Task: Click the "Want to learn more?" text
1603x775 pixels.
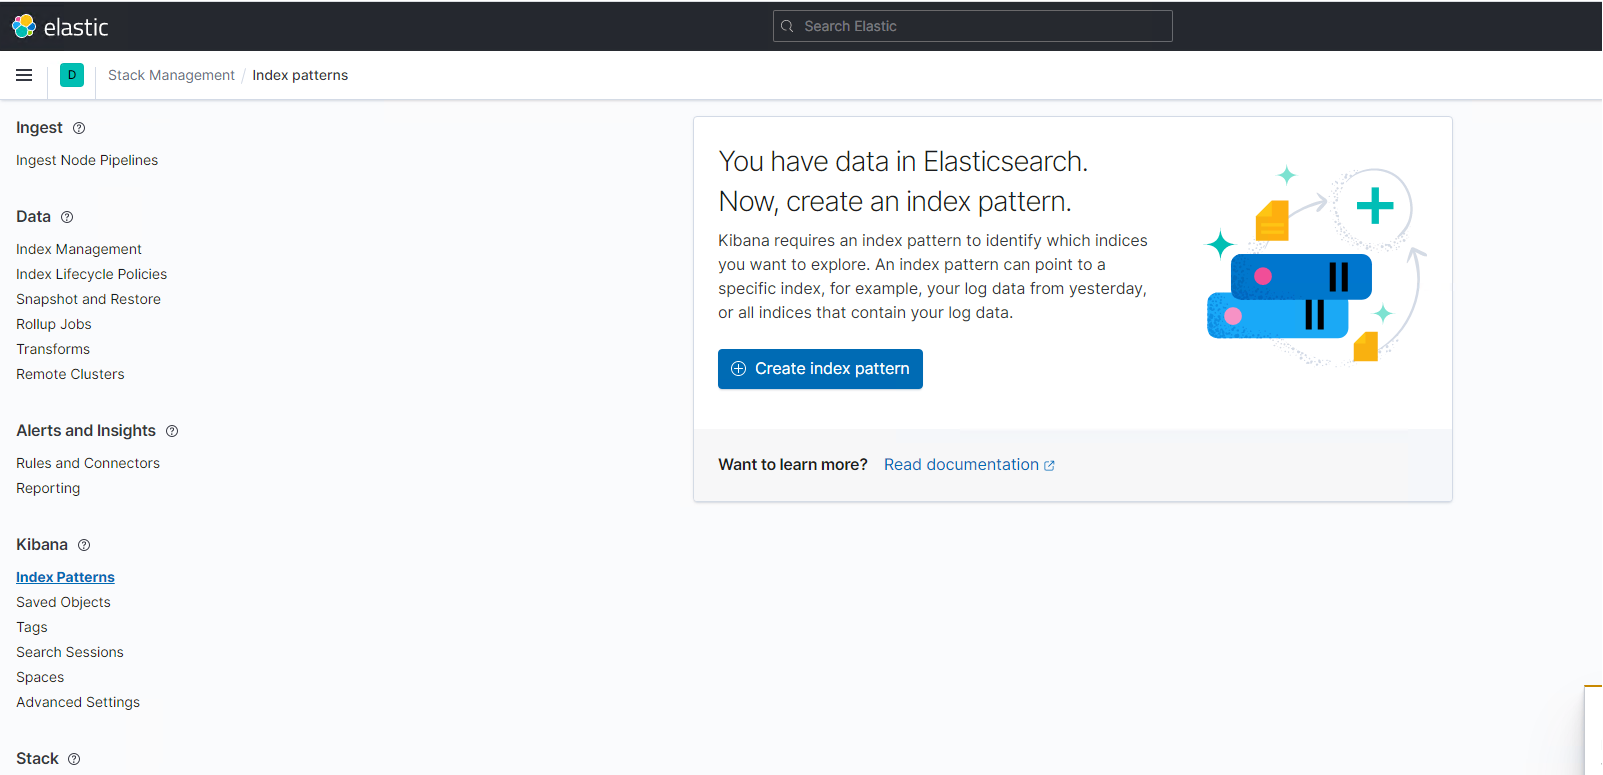Action: pyautogui.click(x=793, y=465)
